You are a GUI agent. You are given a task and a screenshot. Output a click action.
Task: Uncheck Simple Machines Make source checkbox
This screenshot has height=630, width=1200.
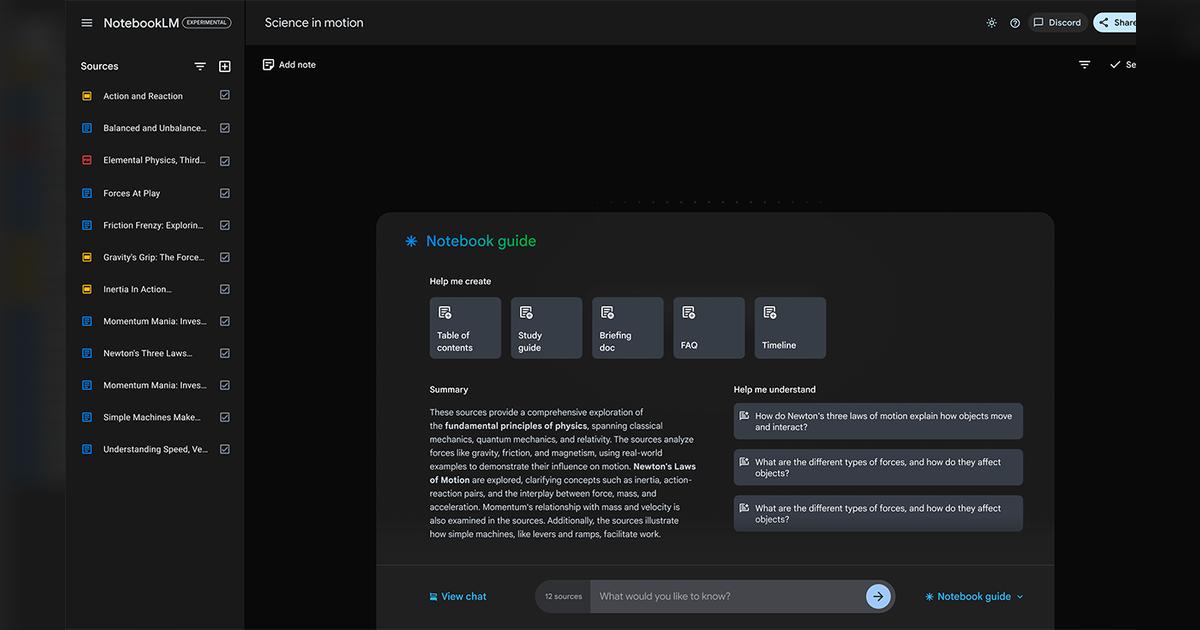point(225,417)
